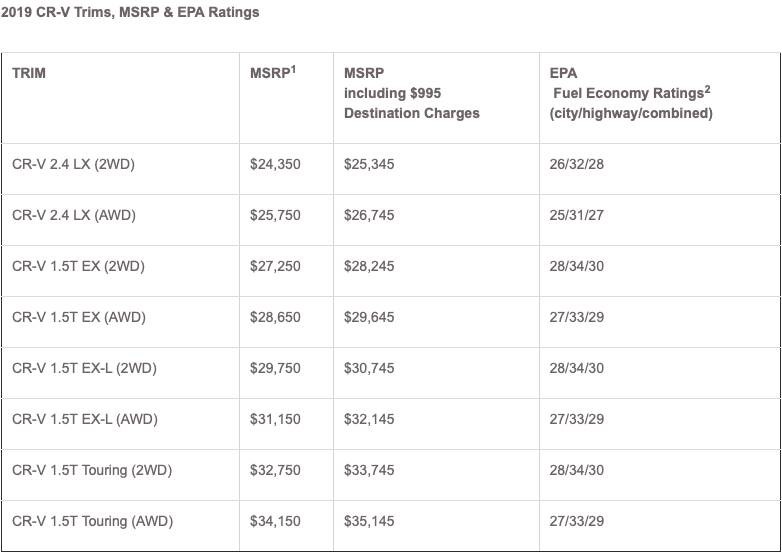Click the $35,145 Touring AWD total price
Image resolution: width=782 pixels, height=552 pixels.
tap(369, 521)
